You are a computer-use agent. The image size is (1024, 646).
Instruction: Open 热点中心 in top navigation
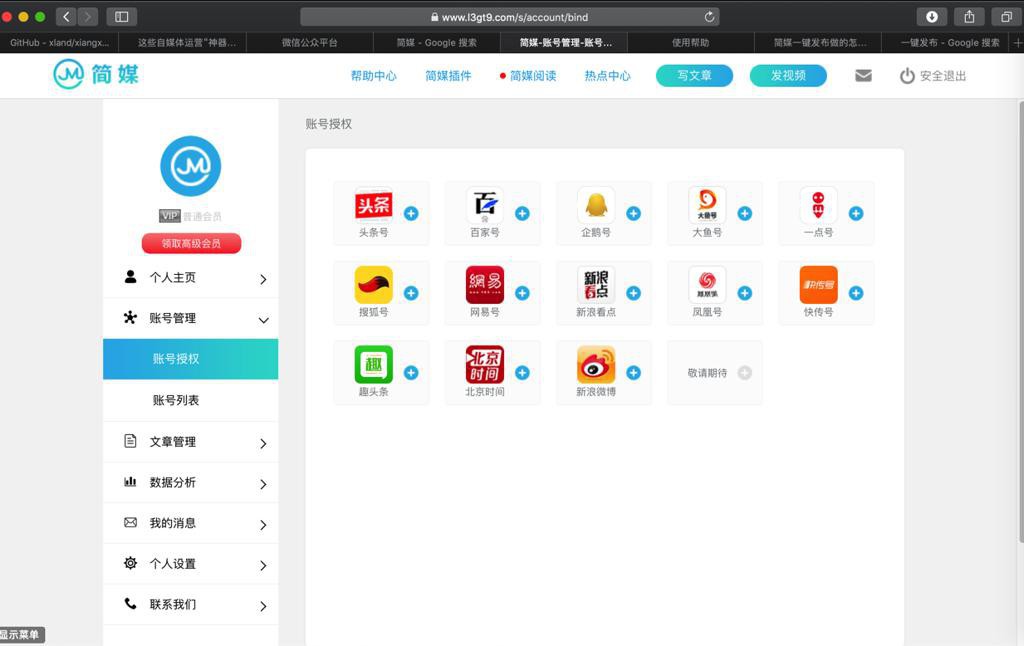click(x=607, y=76)
